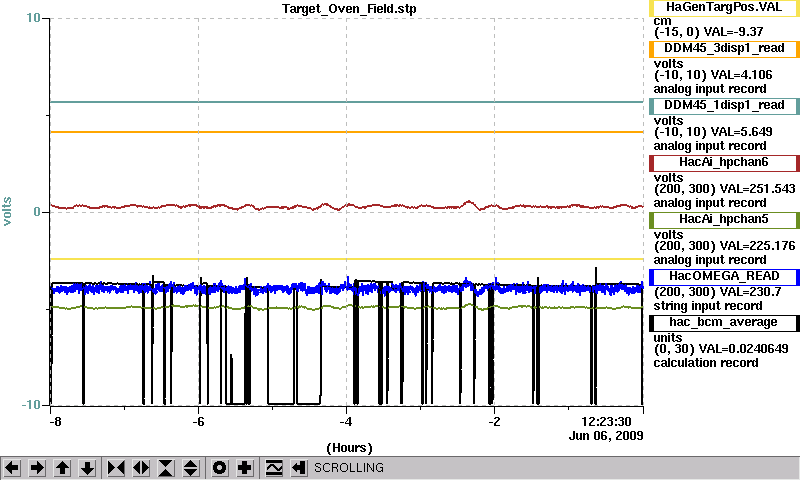Click VAL=-9.37 reading under HaGenTargPos.VAL
The image size is (800, 480).
coord(733,32)
